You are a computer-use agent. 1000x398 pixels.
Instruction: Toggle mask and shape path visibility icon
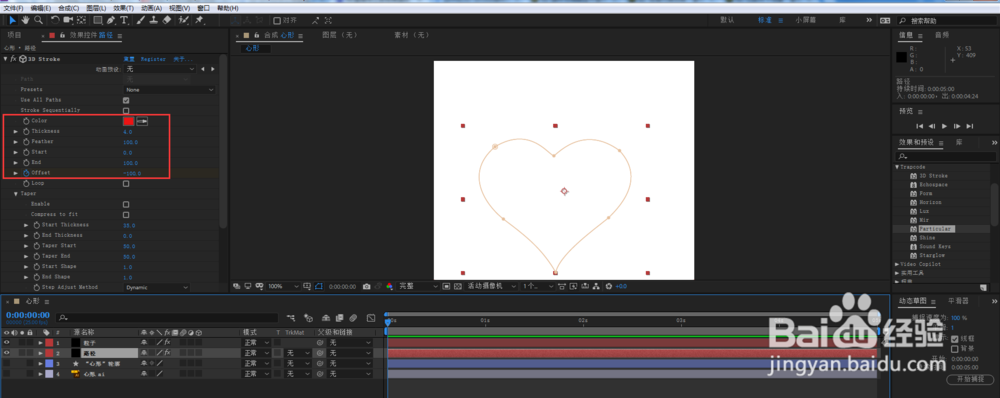pos(319,286)
